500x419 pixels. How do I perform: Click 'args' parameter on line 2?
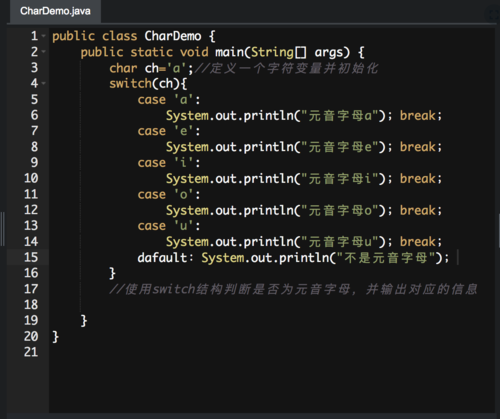click(329, 53)
